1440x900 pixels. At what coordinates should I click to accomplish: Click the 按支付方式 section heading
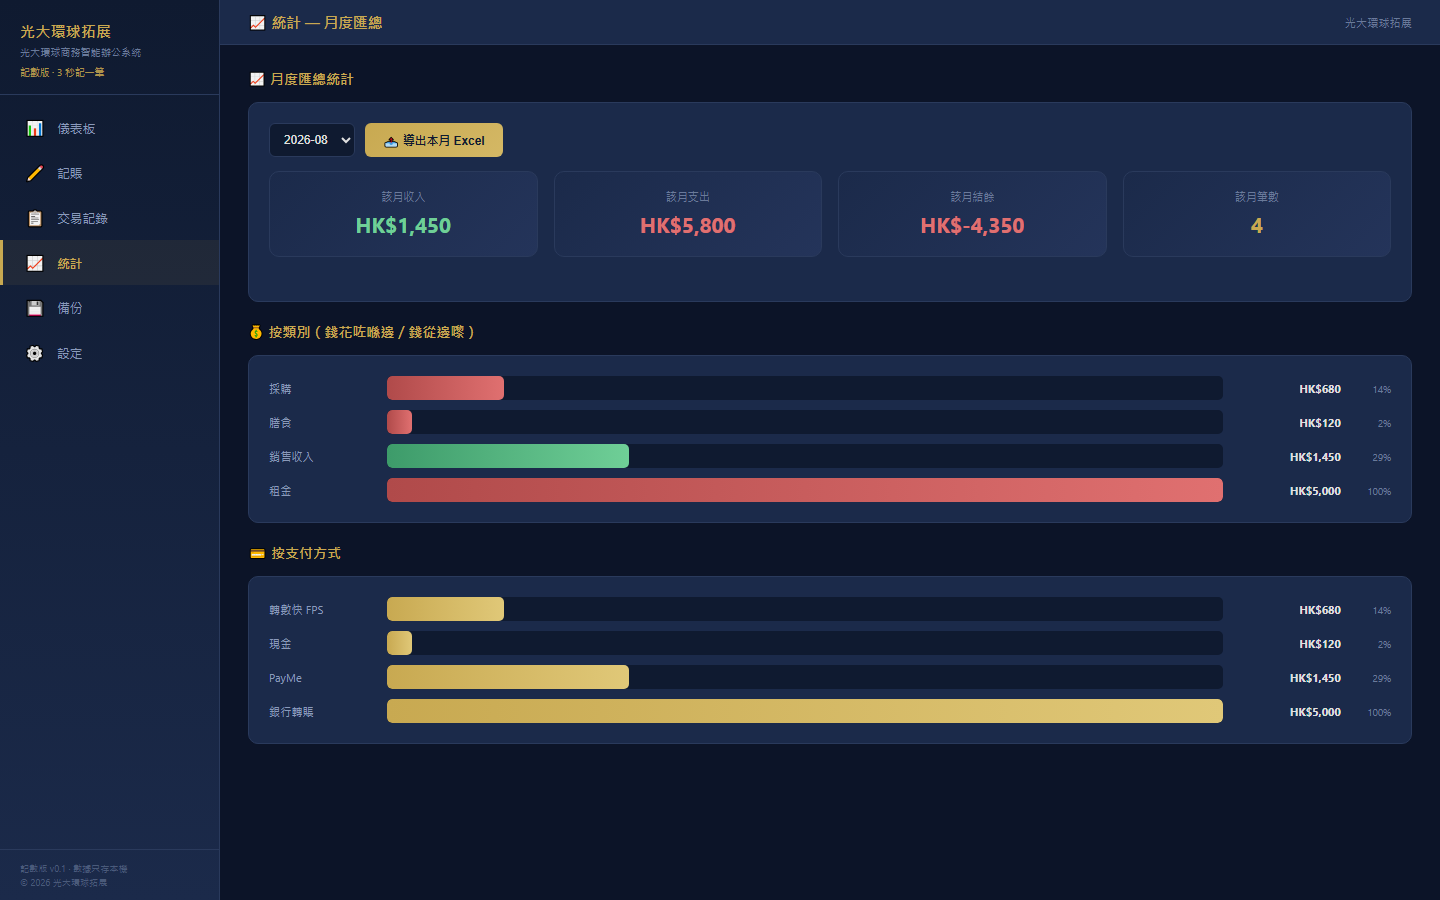click(306, 553)
